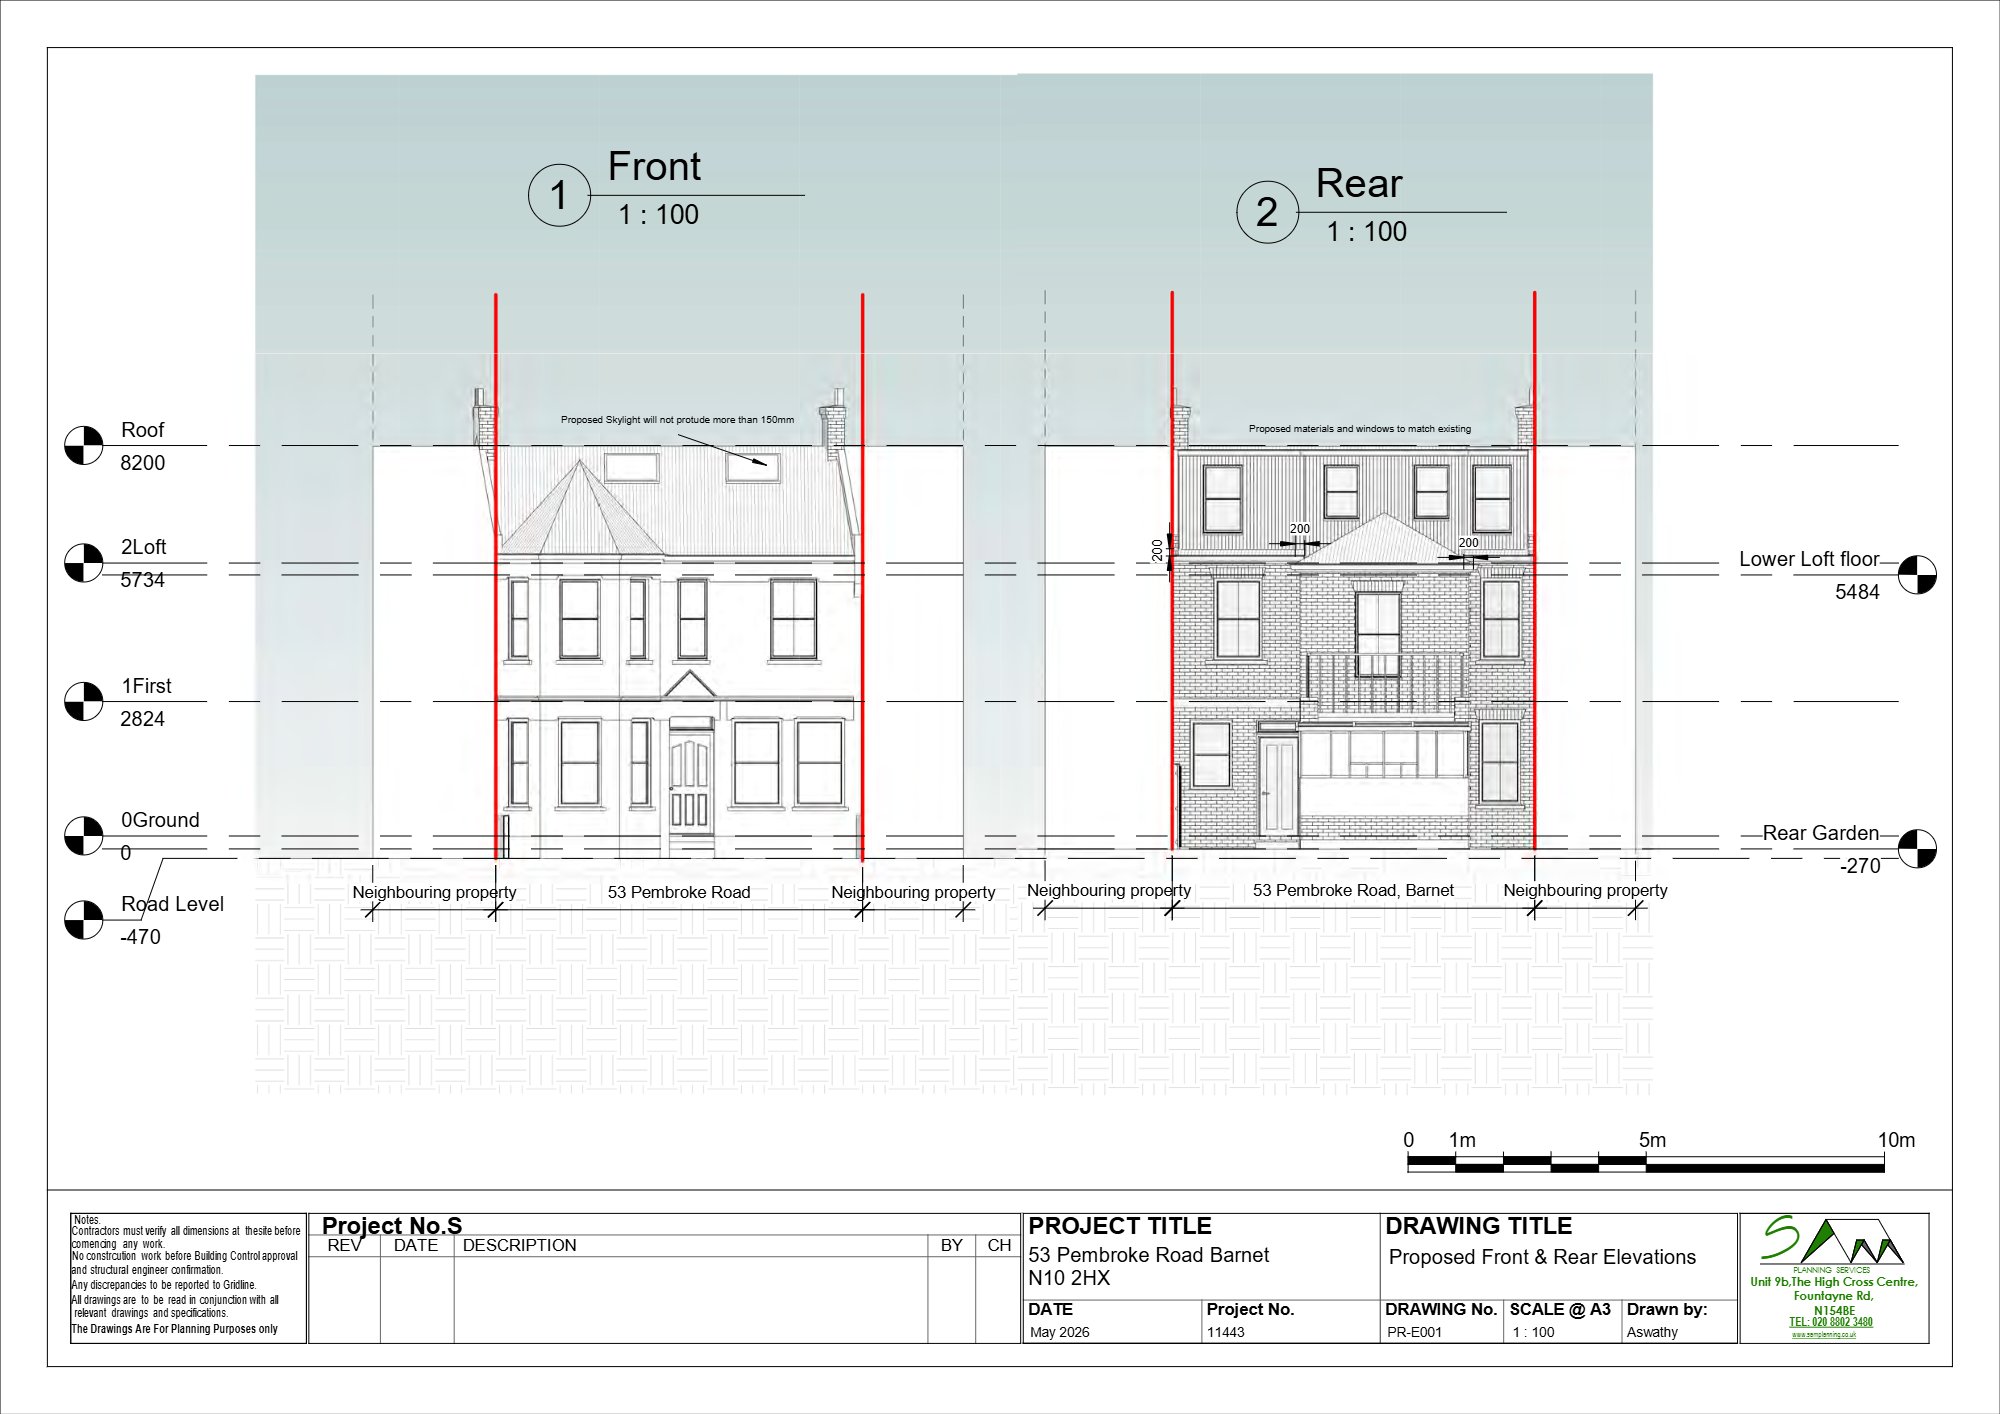Viewport: 2000px width, 1414px height.
Task: Select the drawn by name Aswathy
Action: [x=1652, y=1332]
